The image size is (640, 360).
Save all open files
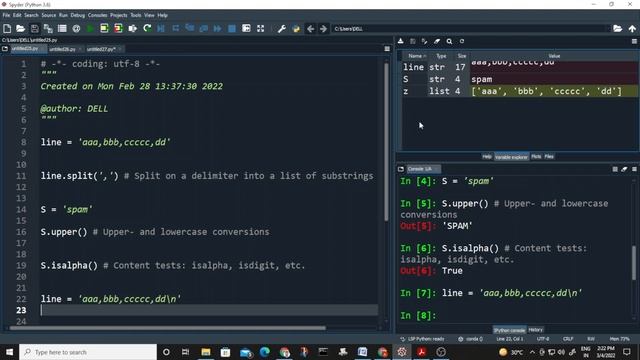tap(48, 29)
